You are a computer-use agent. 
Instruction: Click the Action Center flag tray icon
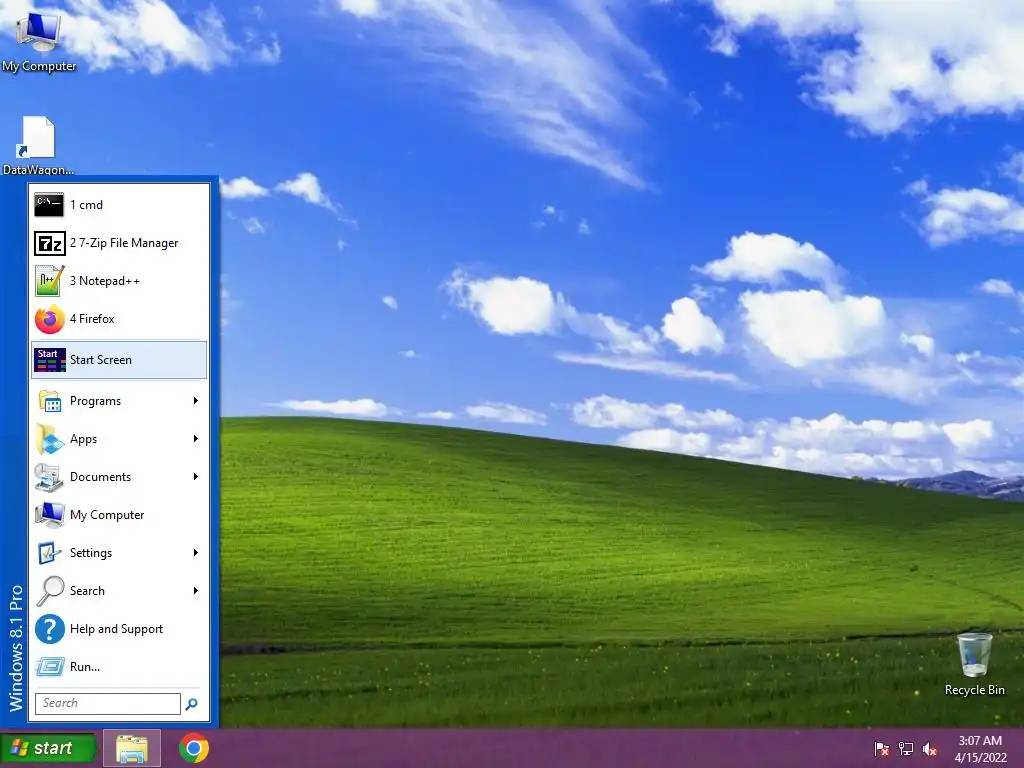(881, 749)
